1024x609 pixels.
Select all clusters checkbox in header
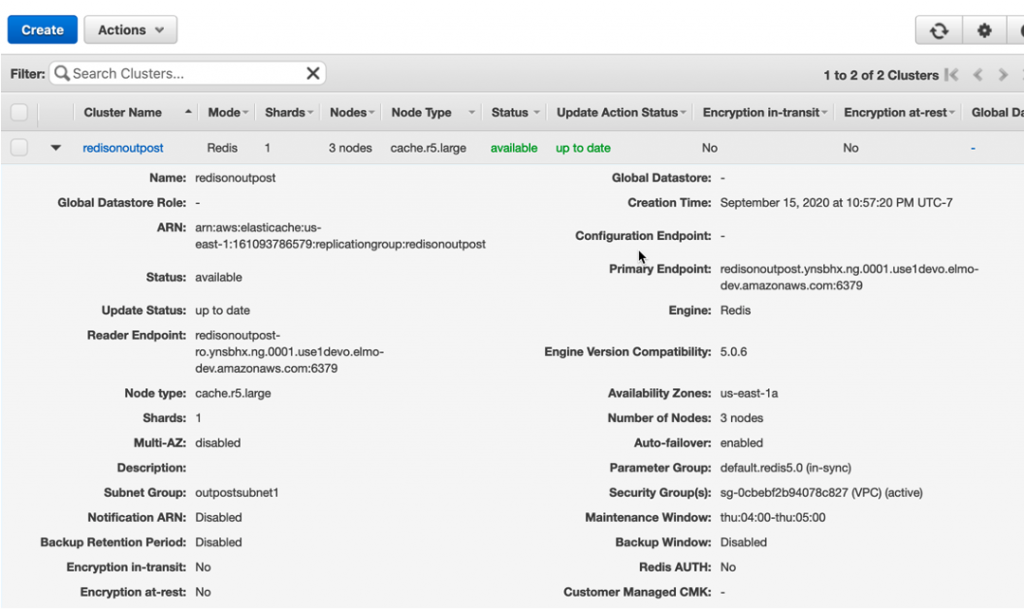click(19, 112)
